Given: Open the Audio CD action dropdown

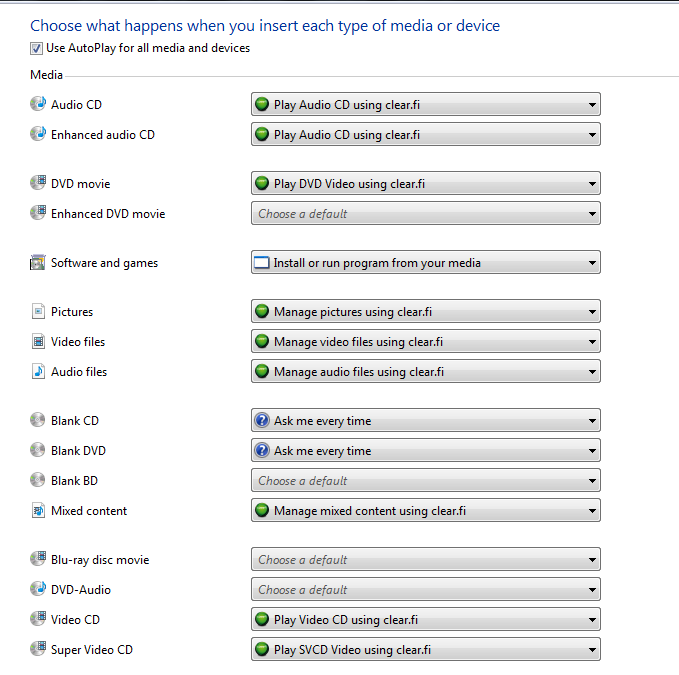Looking at the screenshot, I should coord(425,104).
